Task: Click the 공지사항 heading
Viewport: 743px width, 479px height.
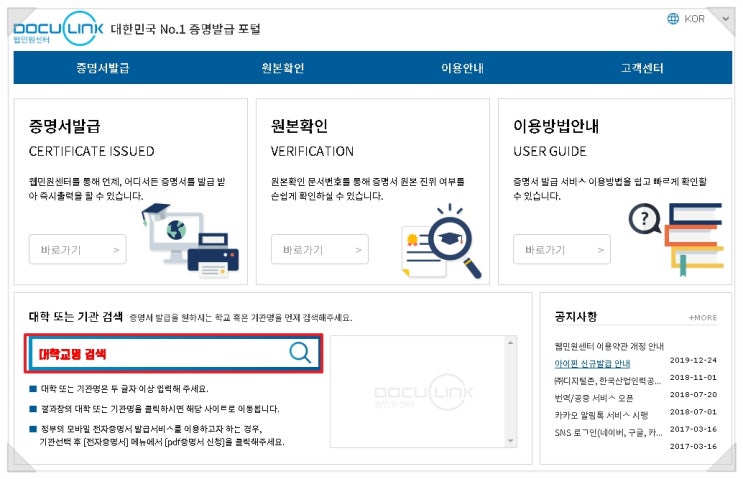Action: tap(576, 316)
